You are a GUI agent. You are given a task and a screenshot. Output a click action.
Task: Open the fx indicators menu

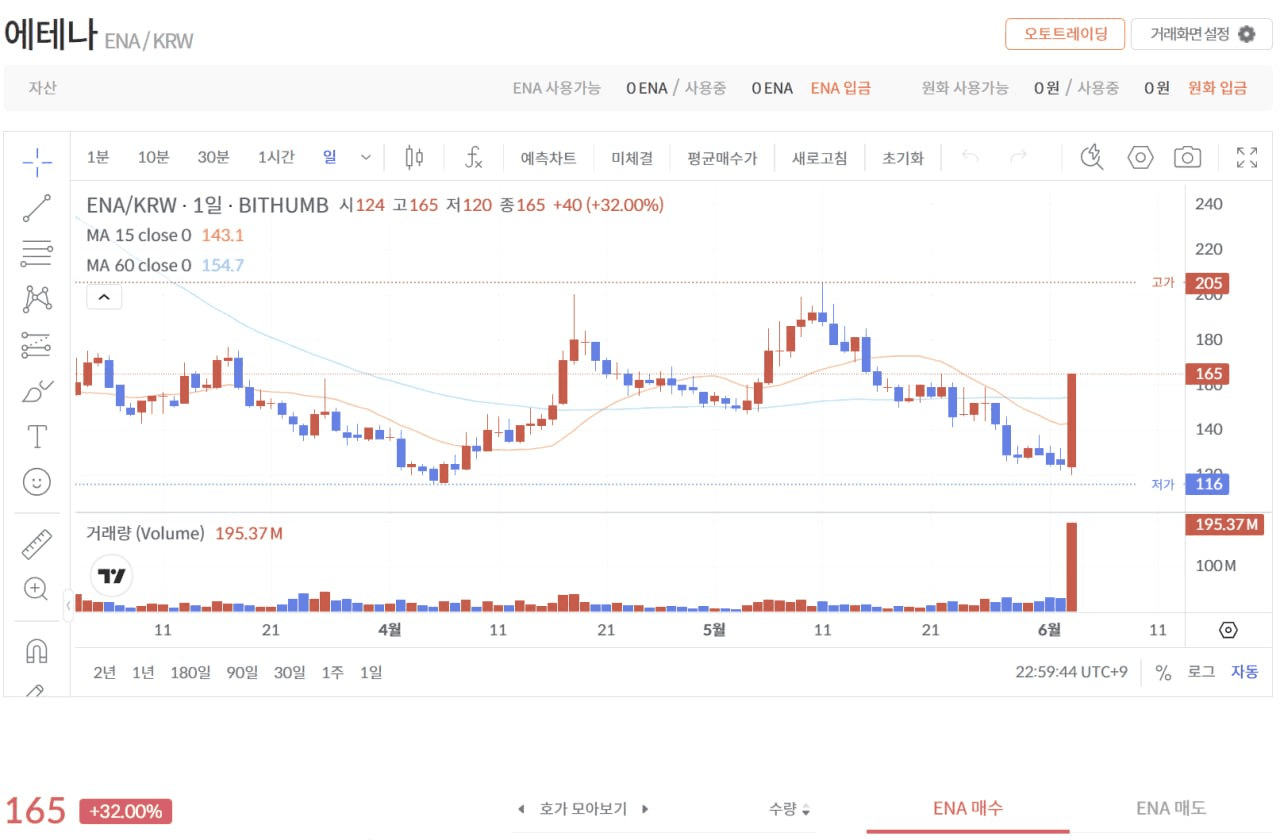click(474, 157)
